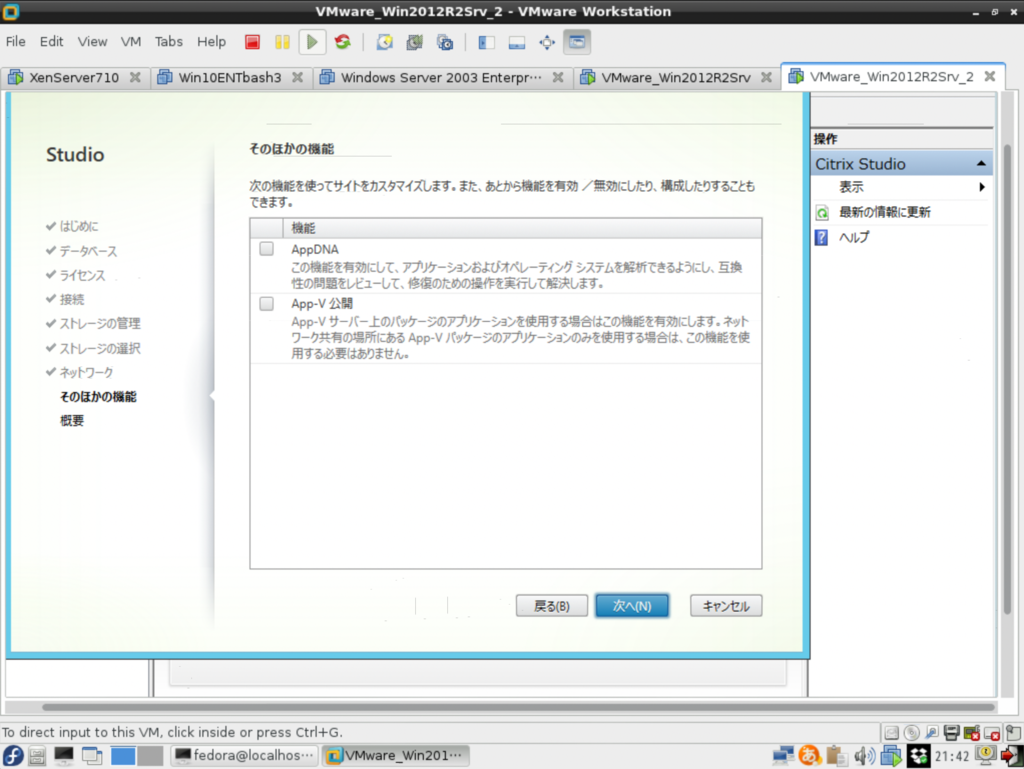Toggle the thumbnail bar icon
The width and height of the screenshot is (1024, 769).
coord(517,42)
